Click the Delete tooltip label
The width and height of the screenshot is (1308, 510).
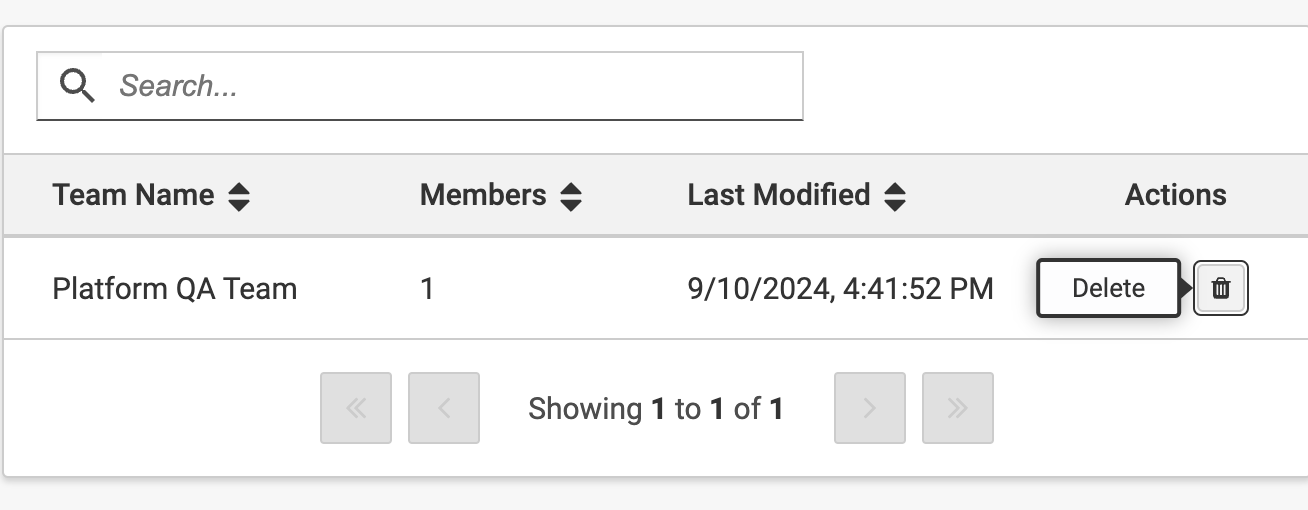[x=1108, y=289]
